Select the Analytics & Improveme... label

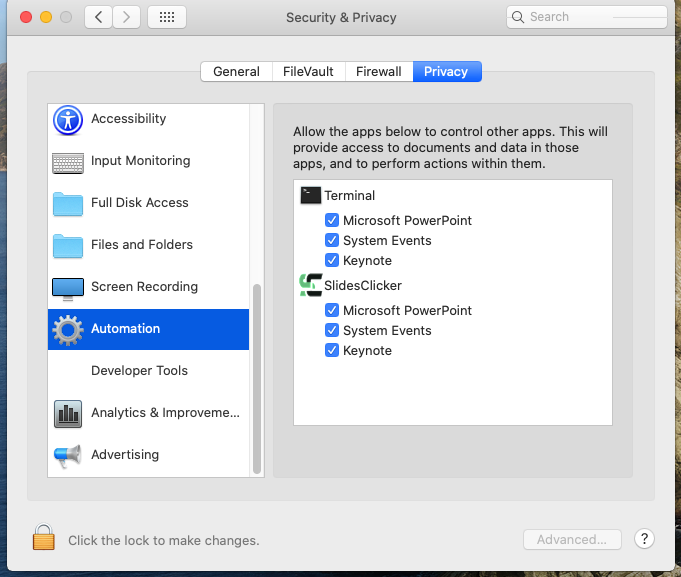(x=165, y=412)
